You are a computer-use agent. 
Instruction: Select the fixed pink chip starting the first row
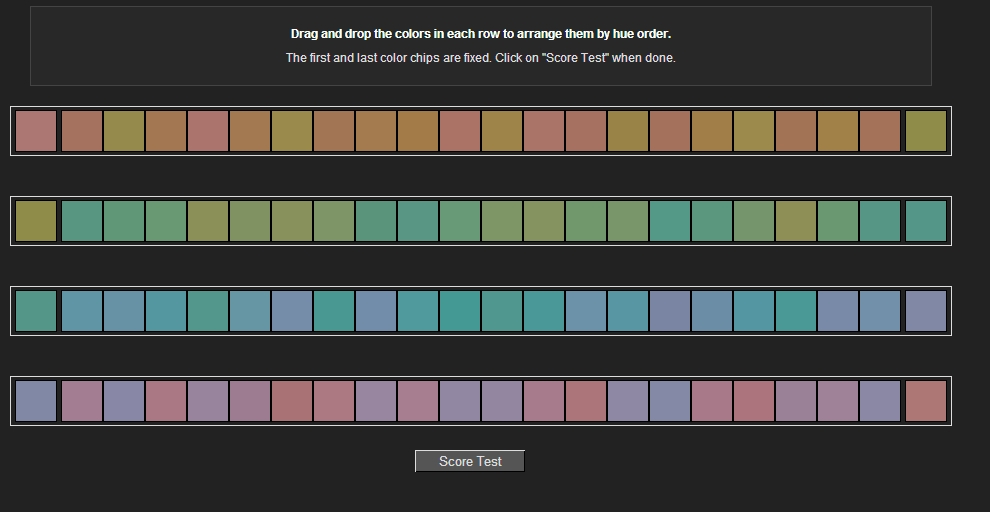point(36,131)
